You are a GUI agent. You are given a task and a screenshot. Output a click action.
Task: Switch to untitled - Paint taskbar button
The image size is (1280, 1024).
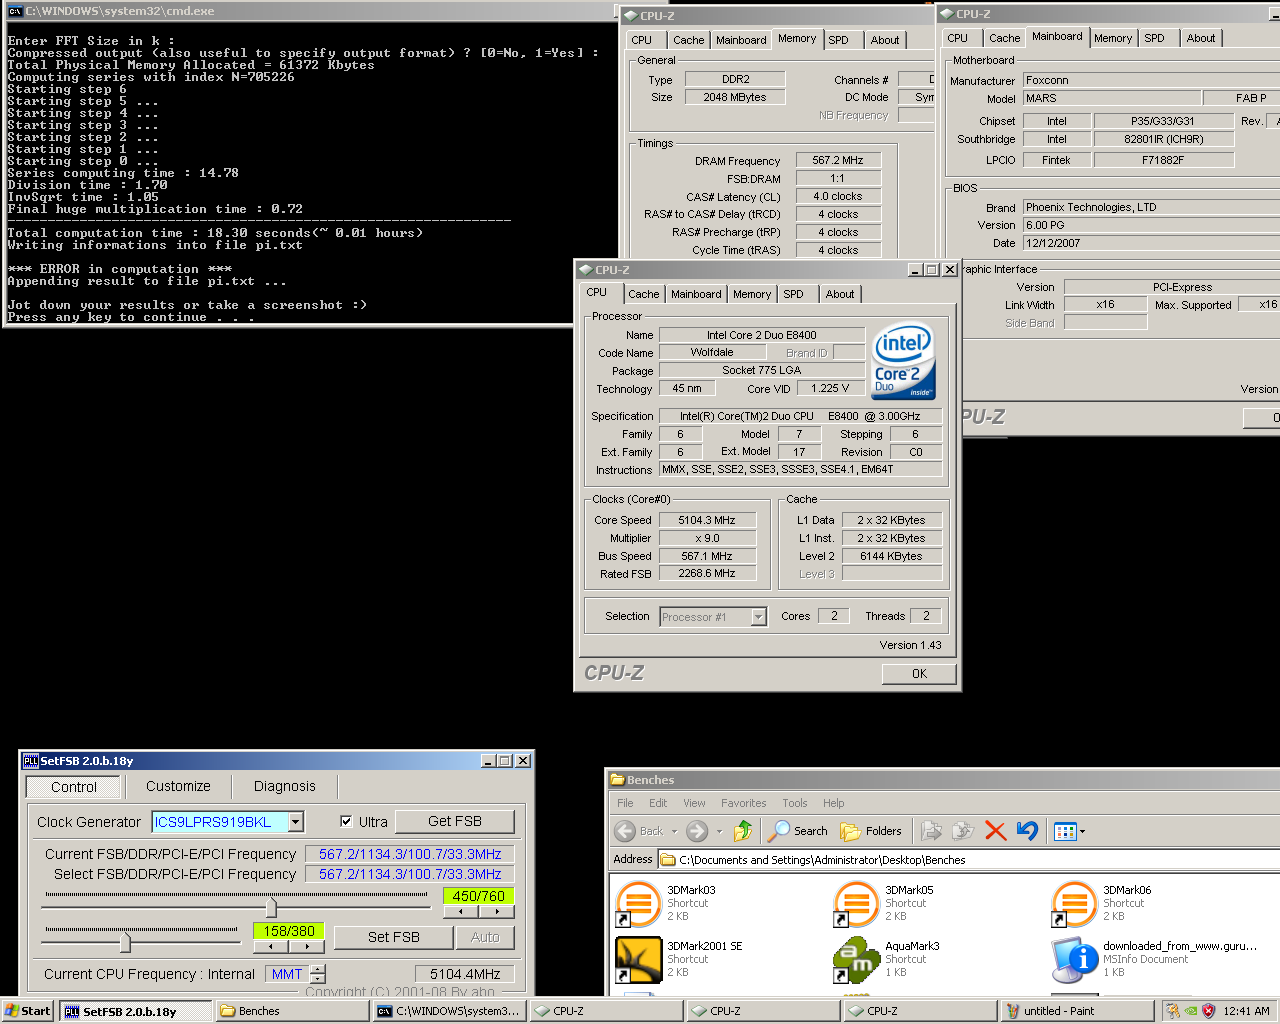point(1076,1011)
